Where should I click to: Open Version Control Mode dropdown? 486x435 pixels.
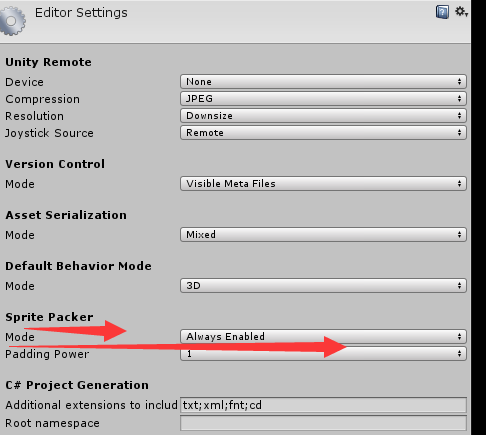[x=323, y=184]
